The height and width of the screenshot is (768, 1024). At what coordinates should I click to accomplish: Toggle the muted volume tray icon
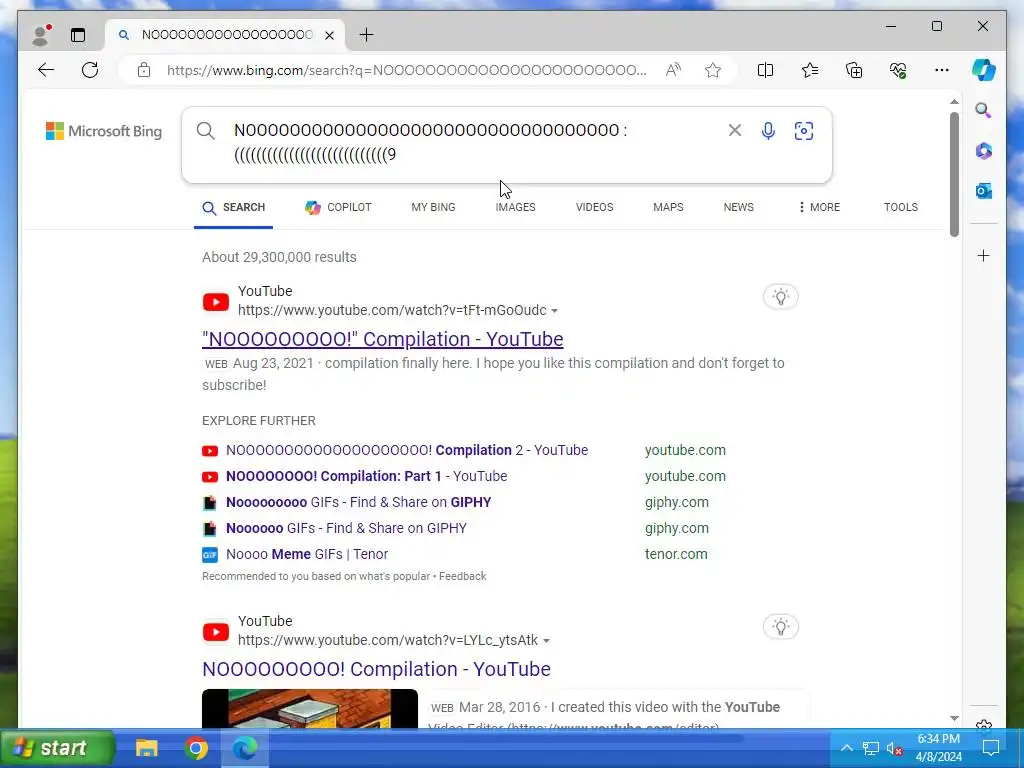[x=894, y=748]
